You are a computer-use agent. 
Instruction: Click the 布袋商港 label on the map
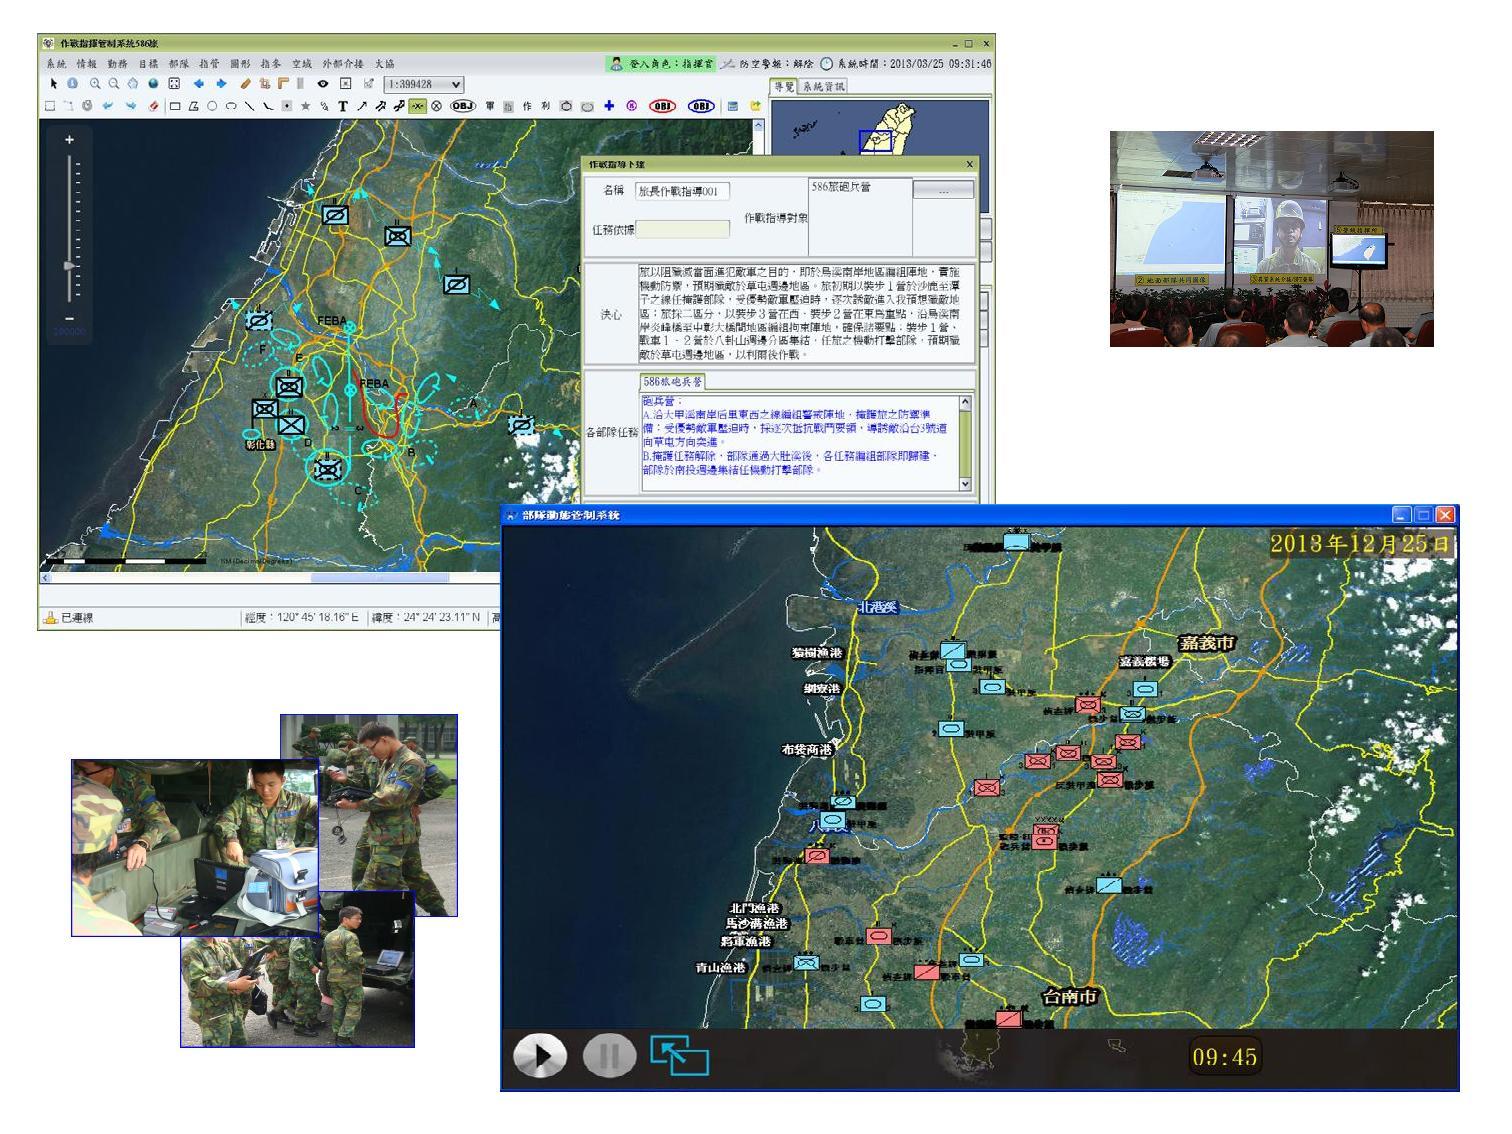(807, 749)
